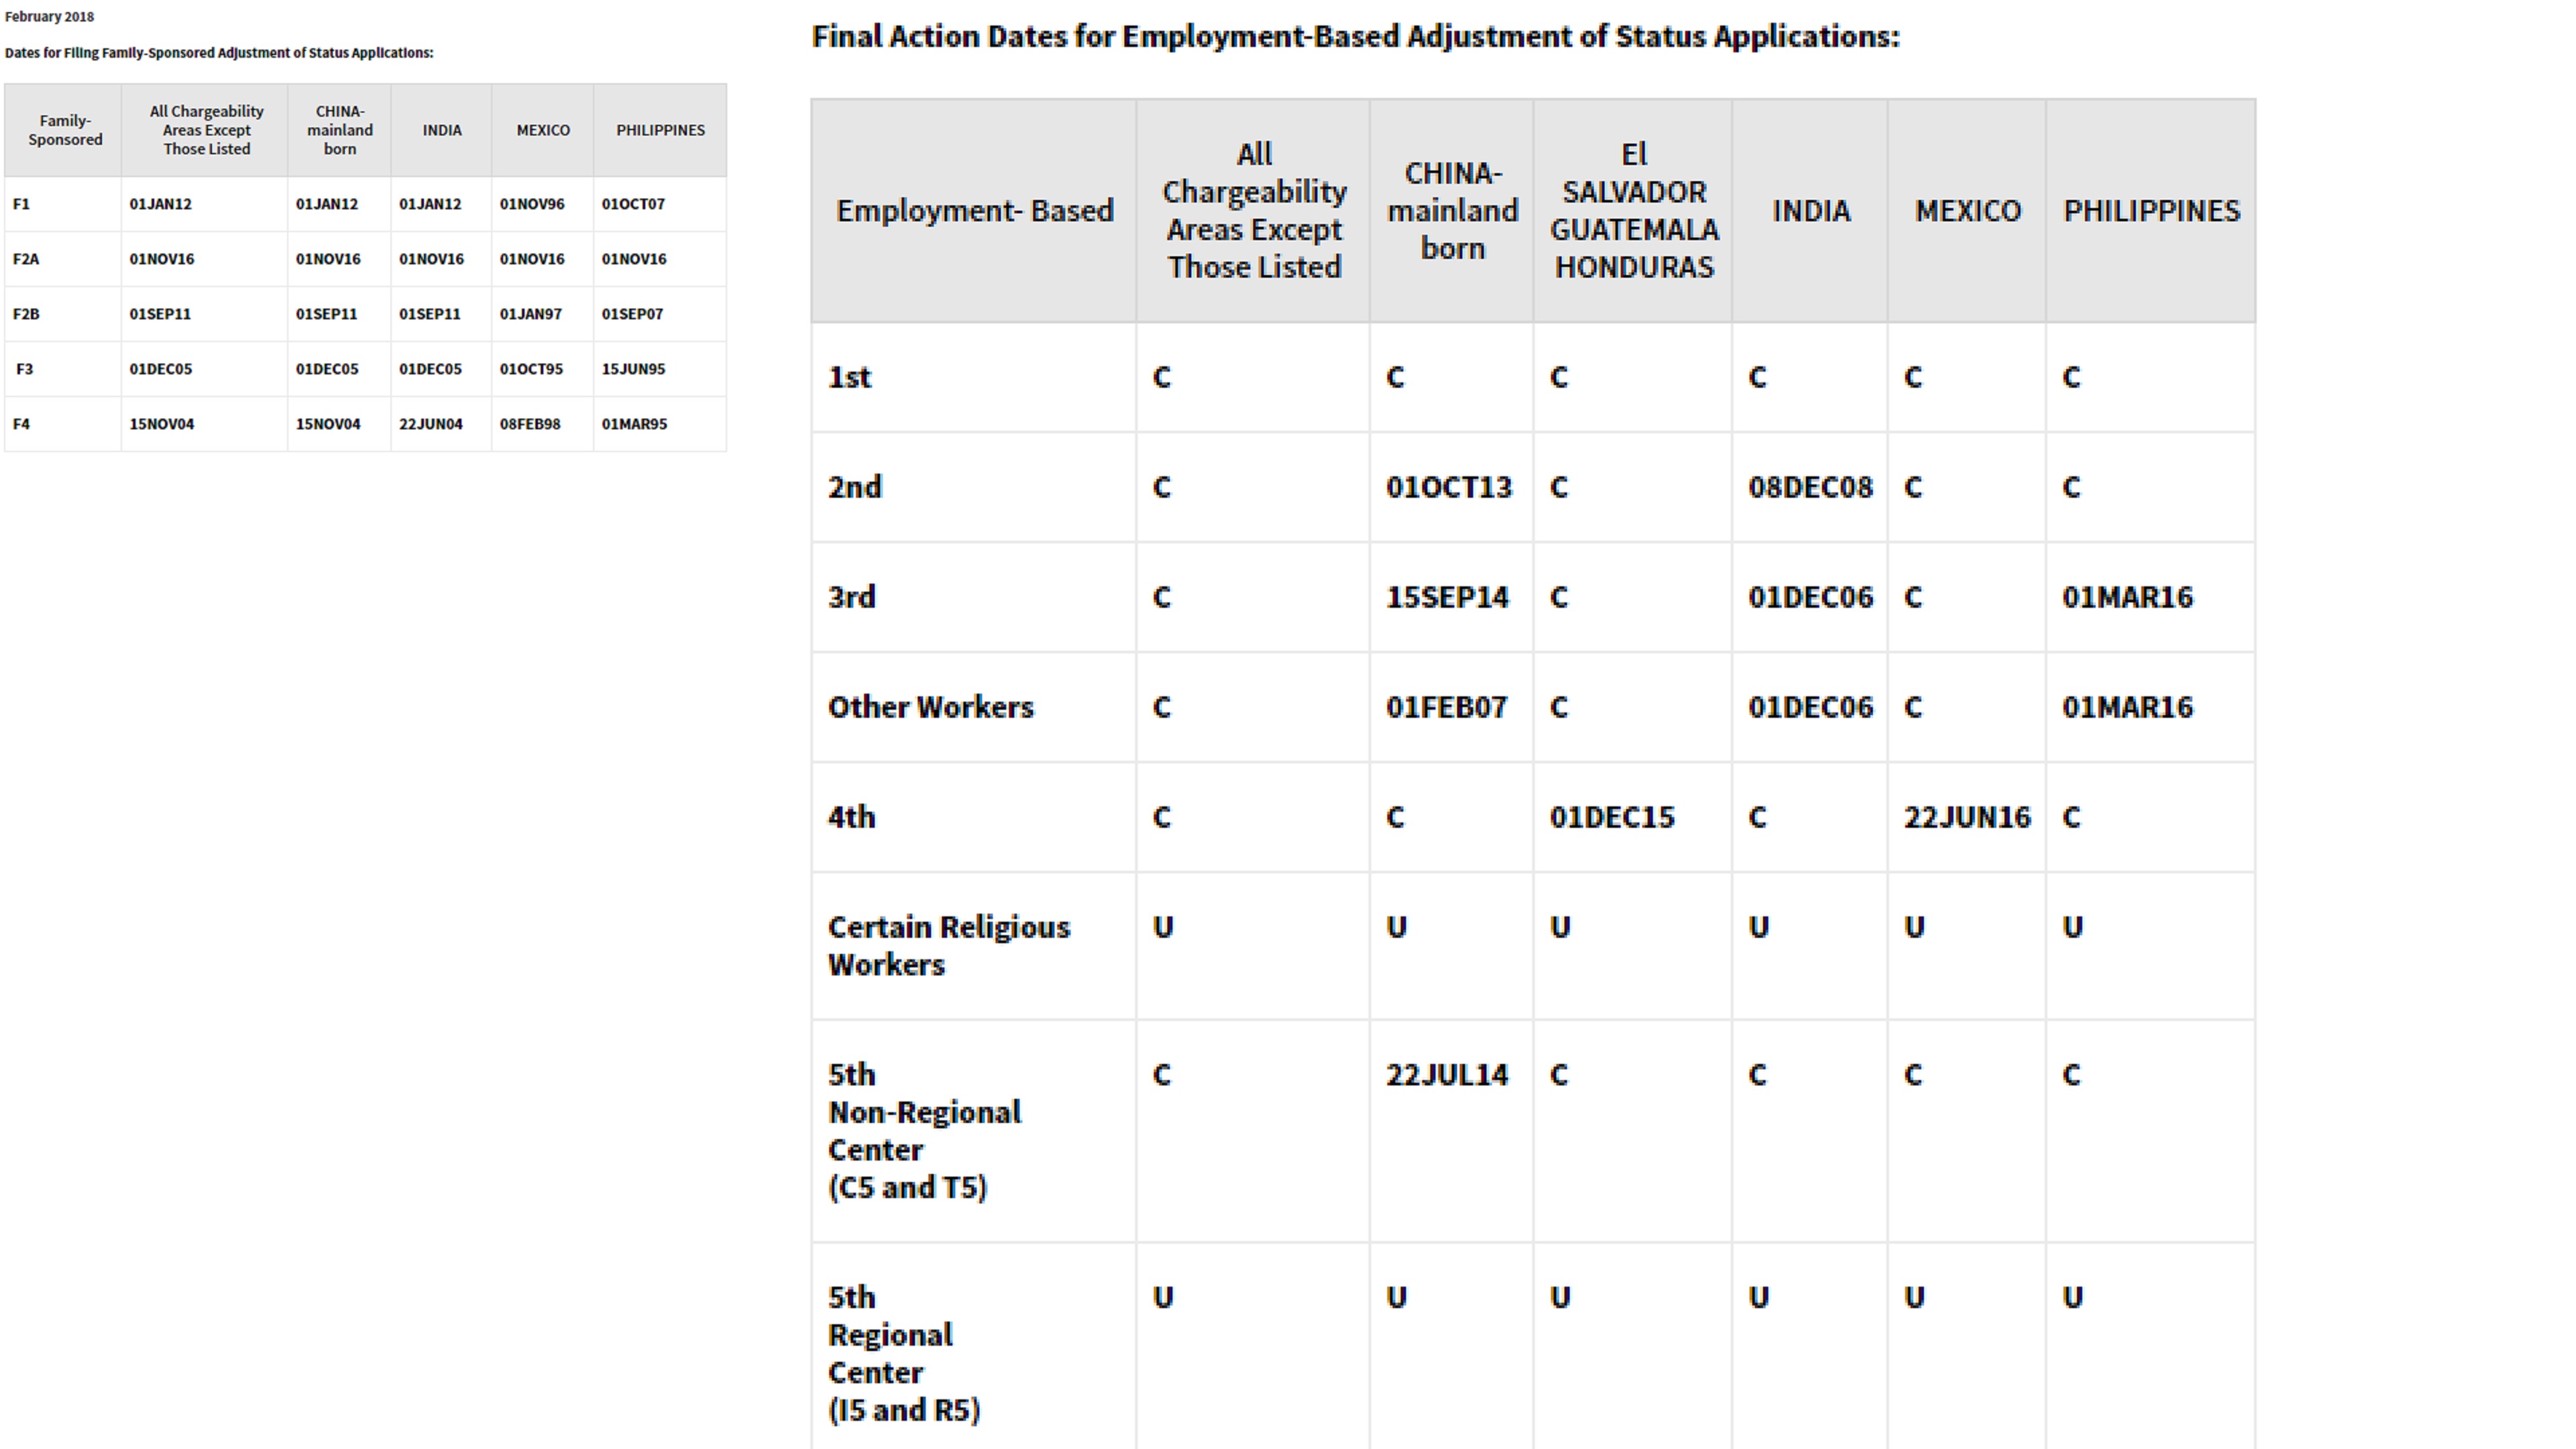2576x1449 pixels.
Task: Click F1 Mexico date '01NOV96'
Action: pos(532,204)
